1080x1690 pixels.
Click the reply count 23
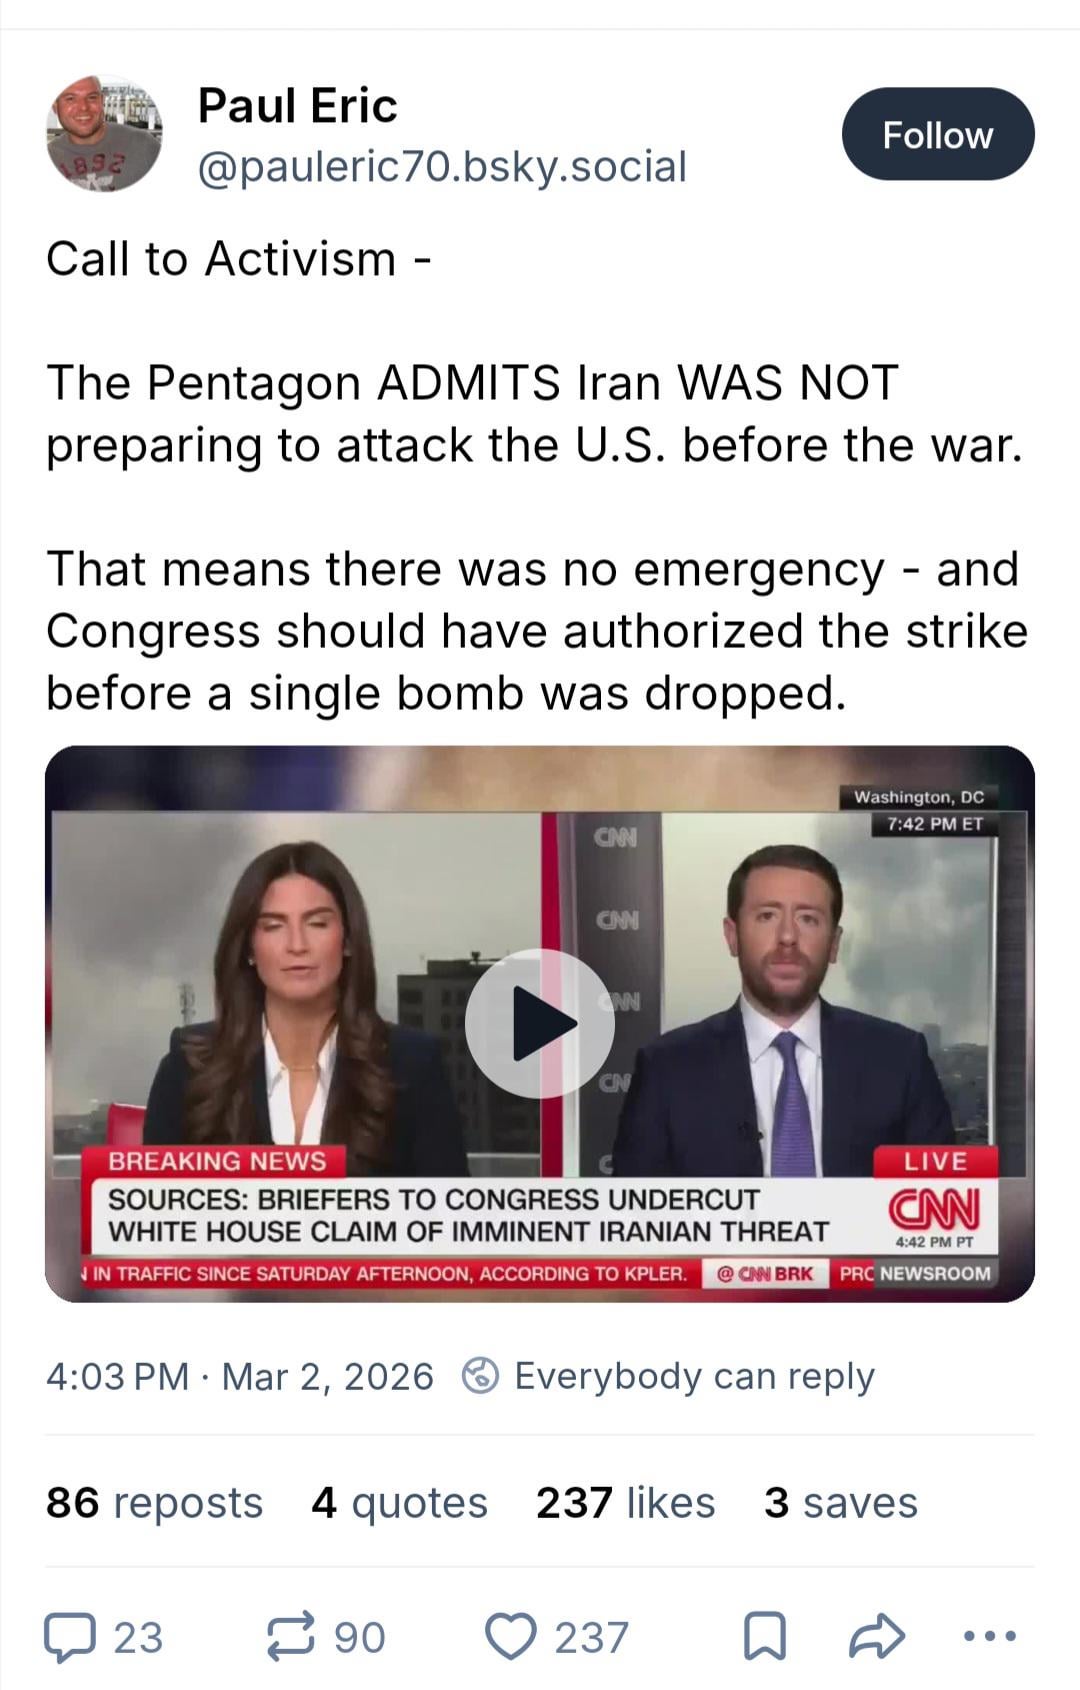[x=138, y=1638]
